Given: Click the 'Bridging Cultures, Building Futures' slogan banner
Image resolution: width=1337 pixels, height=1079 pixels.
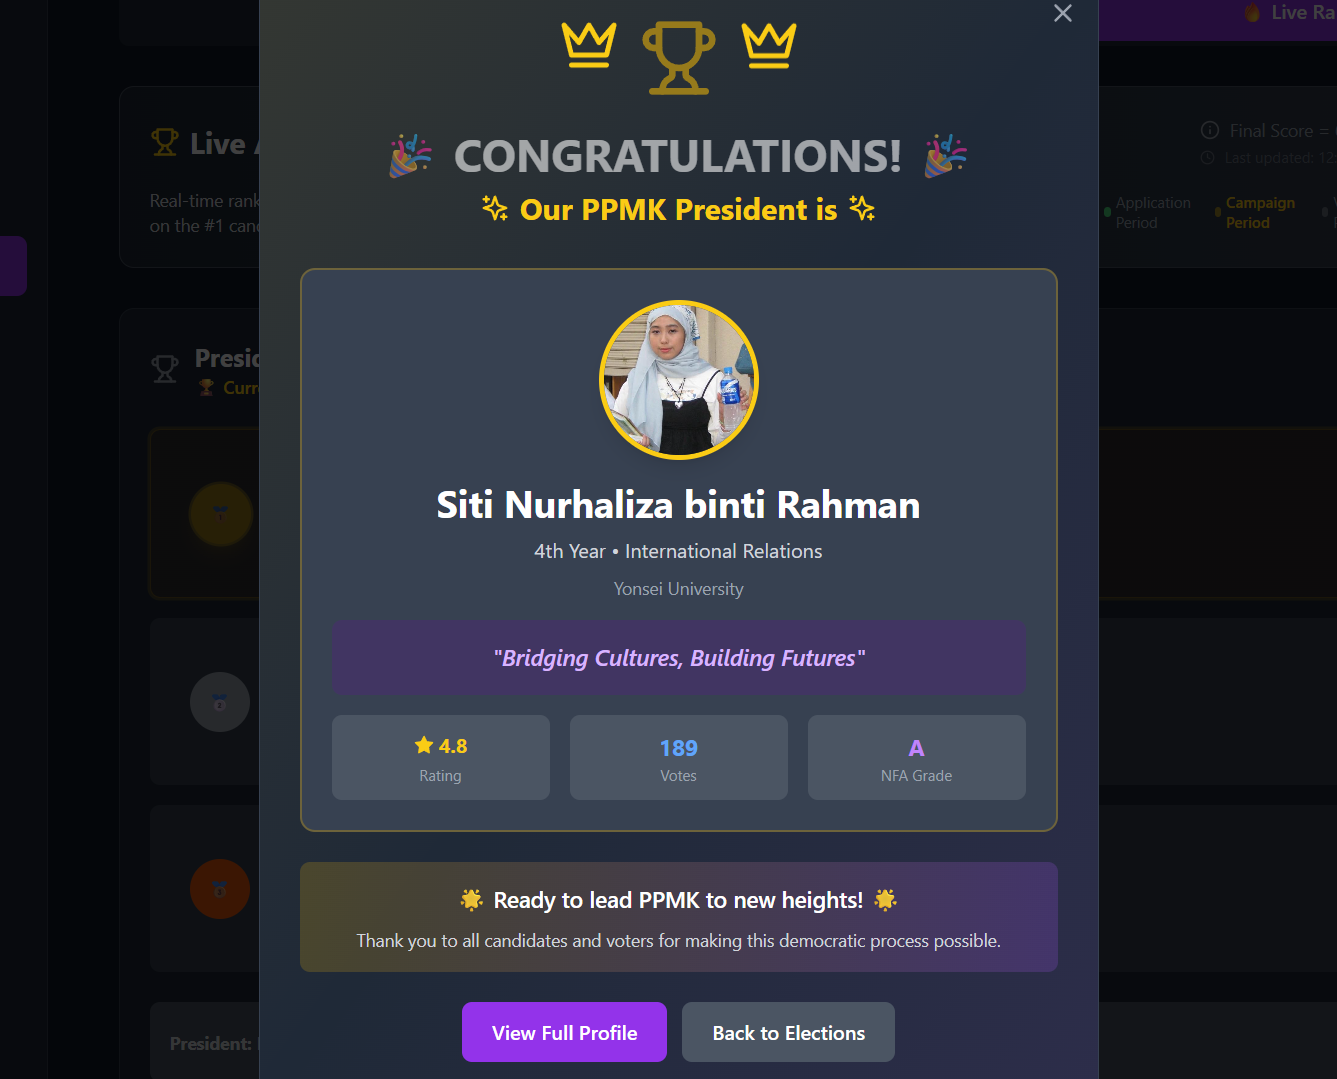Looking at the screenshot, I should coord(679,657).
